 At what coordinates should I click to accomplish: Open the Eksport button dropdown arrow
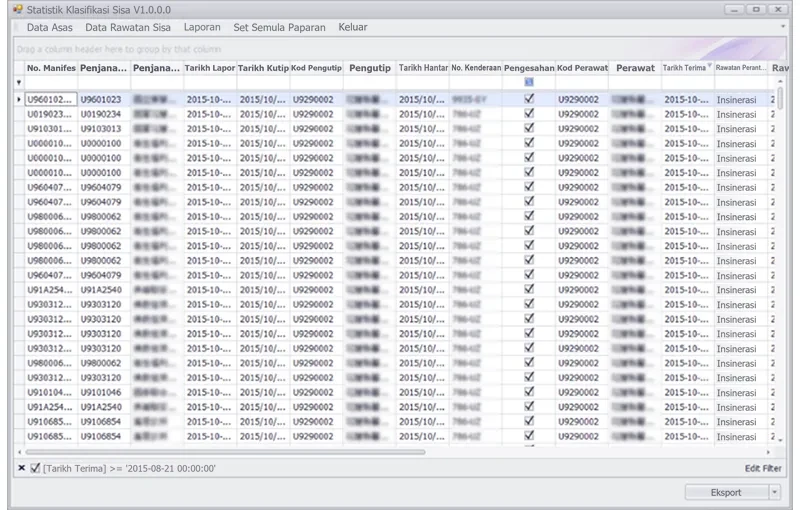[774, 492]
